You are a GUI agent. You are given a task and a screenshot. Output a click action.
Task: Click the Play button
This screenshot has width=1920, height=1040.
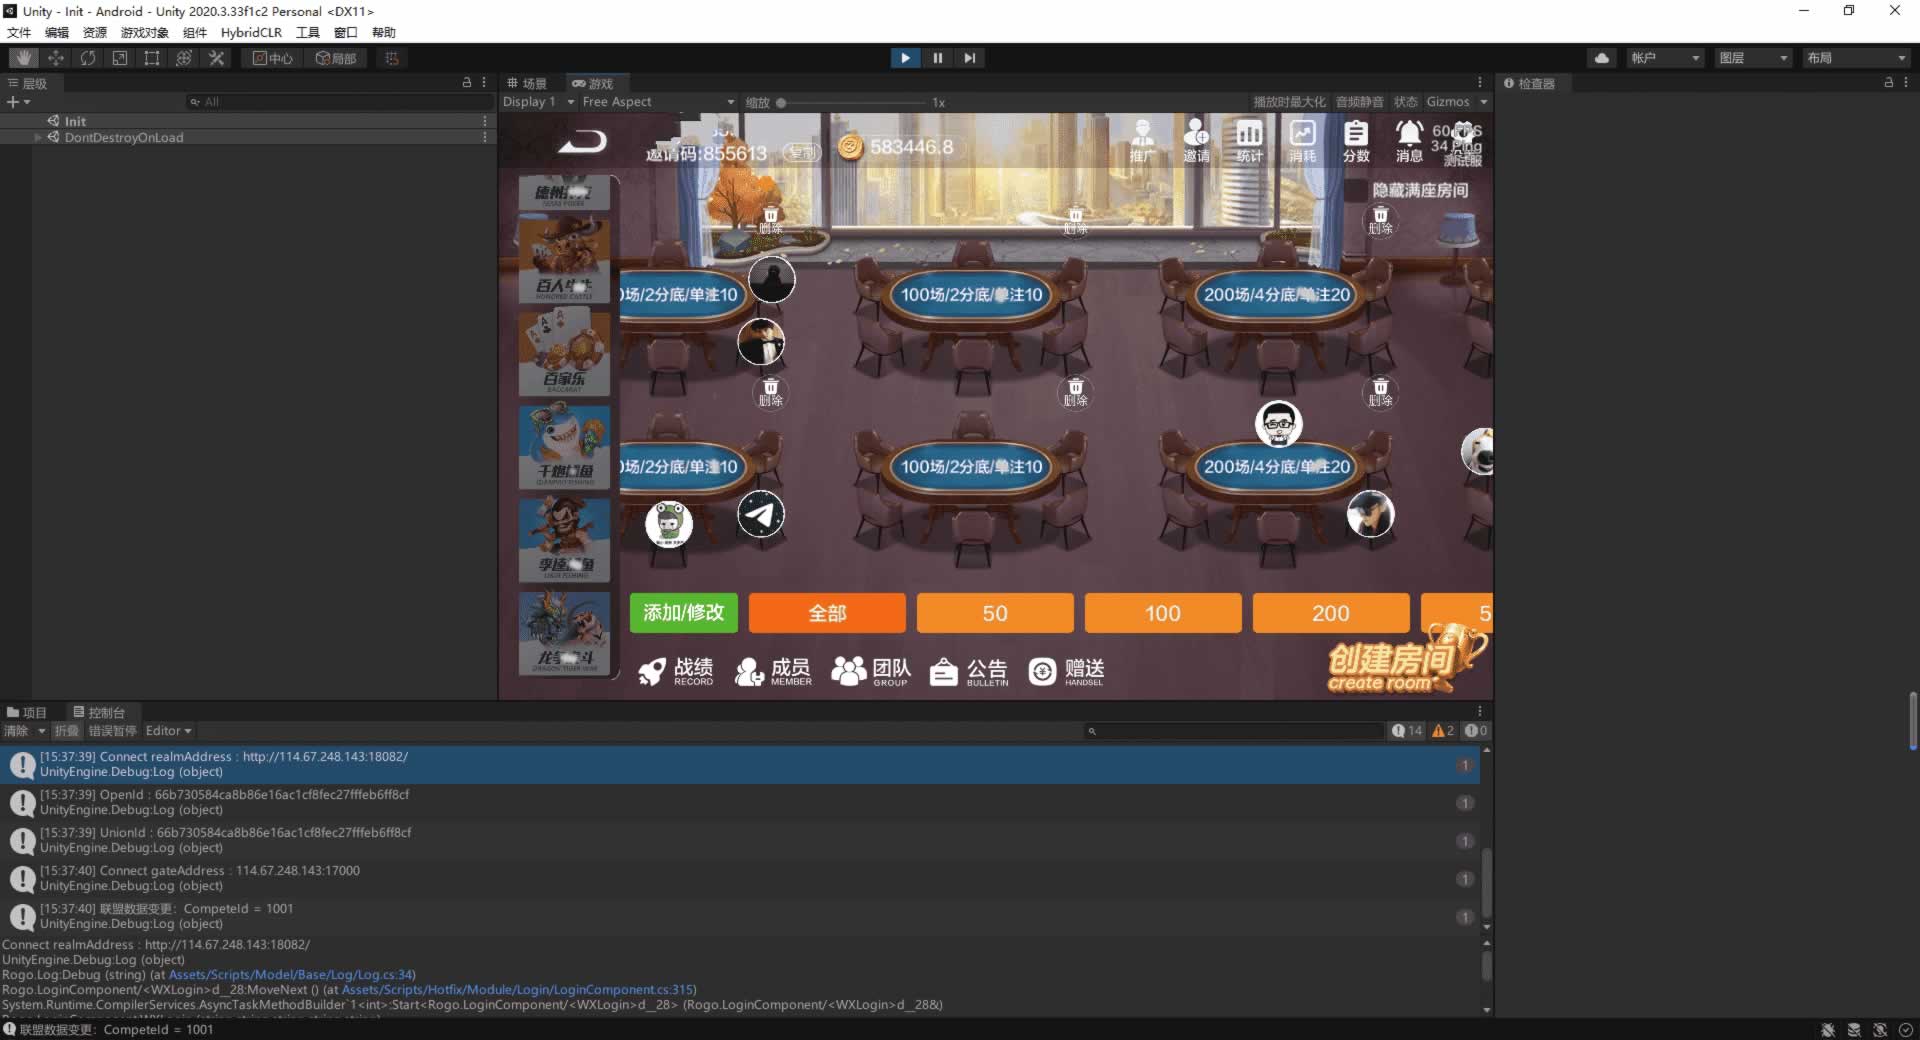pos(905,58)
